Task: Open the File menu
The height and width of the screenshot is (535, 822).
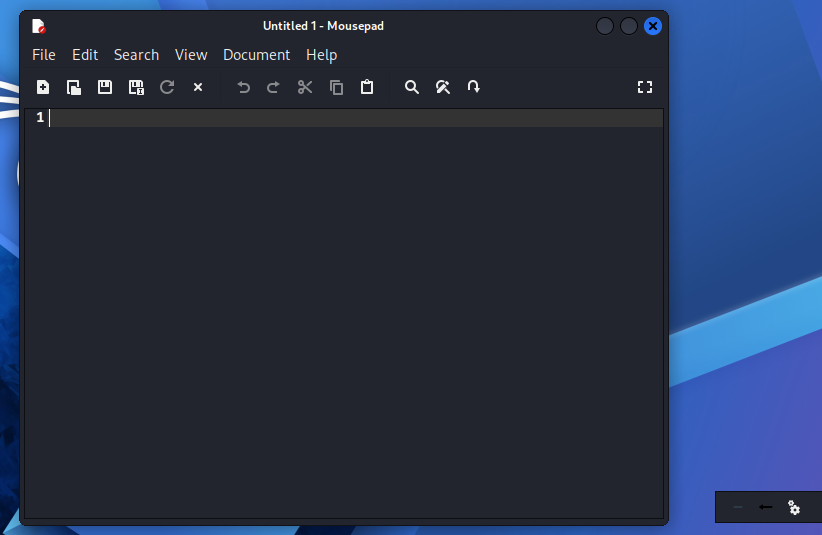Action: [x=44, y=55]
